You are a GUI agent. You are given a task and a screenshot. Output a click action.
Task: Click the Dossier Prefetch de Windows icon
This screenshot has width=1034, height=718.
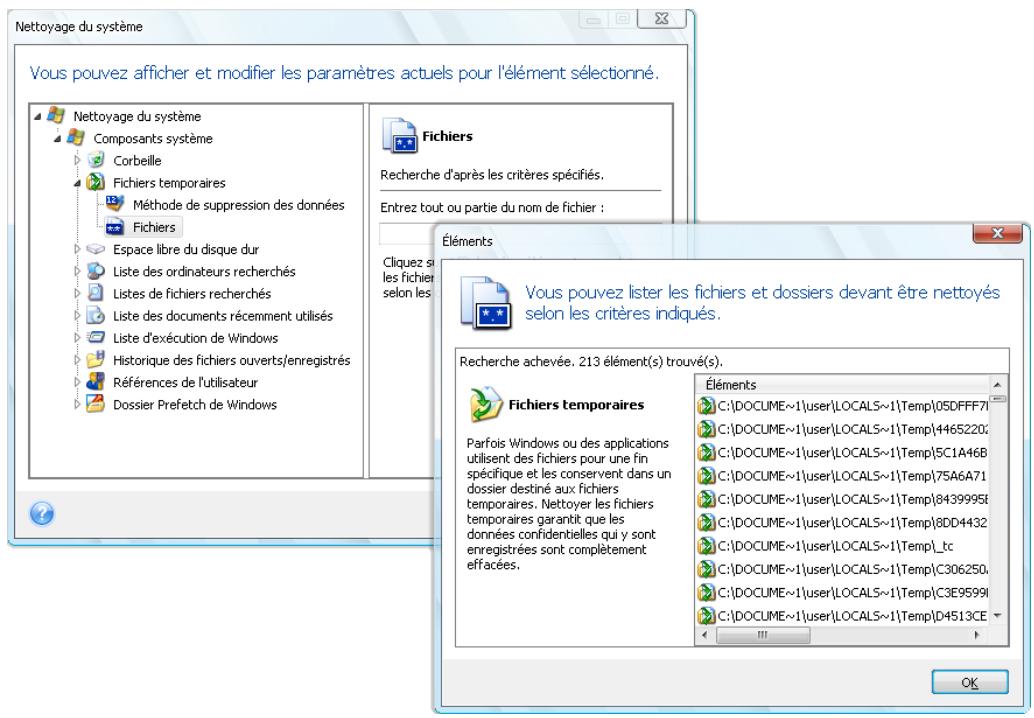[x=96, y=404]
